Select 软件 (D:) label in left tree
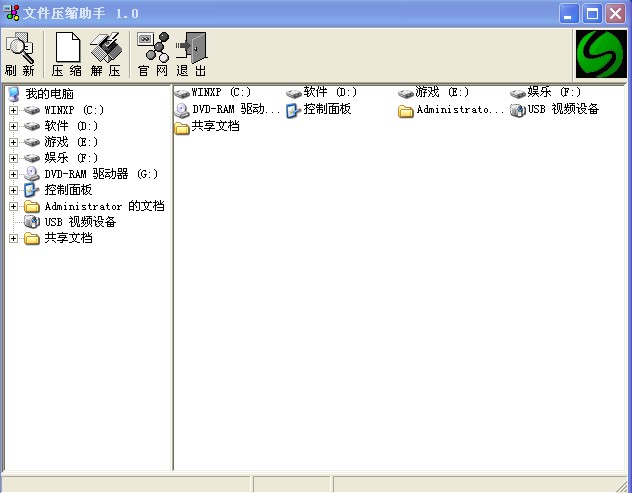This screenshot has height=493, width=632. pos(71,126)
